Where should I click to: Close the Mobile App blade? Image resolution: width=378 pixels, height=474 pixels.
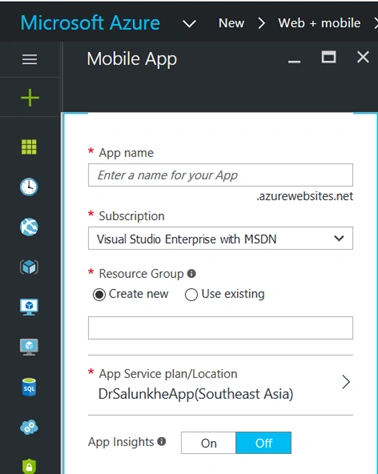coord(363,57)
